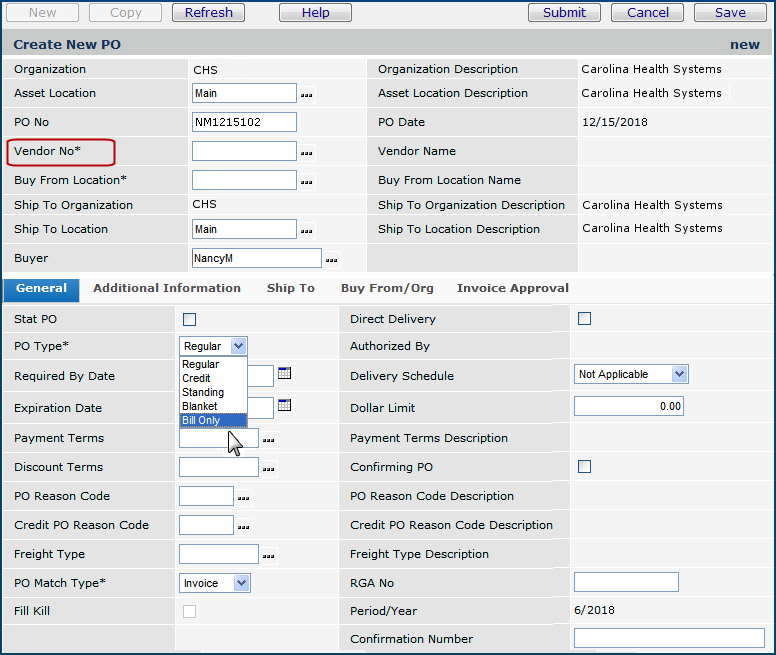The width and height of the screenshot is (776, 655).
Task: Click into the Dollar Limit field
Action: point(629,407)
